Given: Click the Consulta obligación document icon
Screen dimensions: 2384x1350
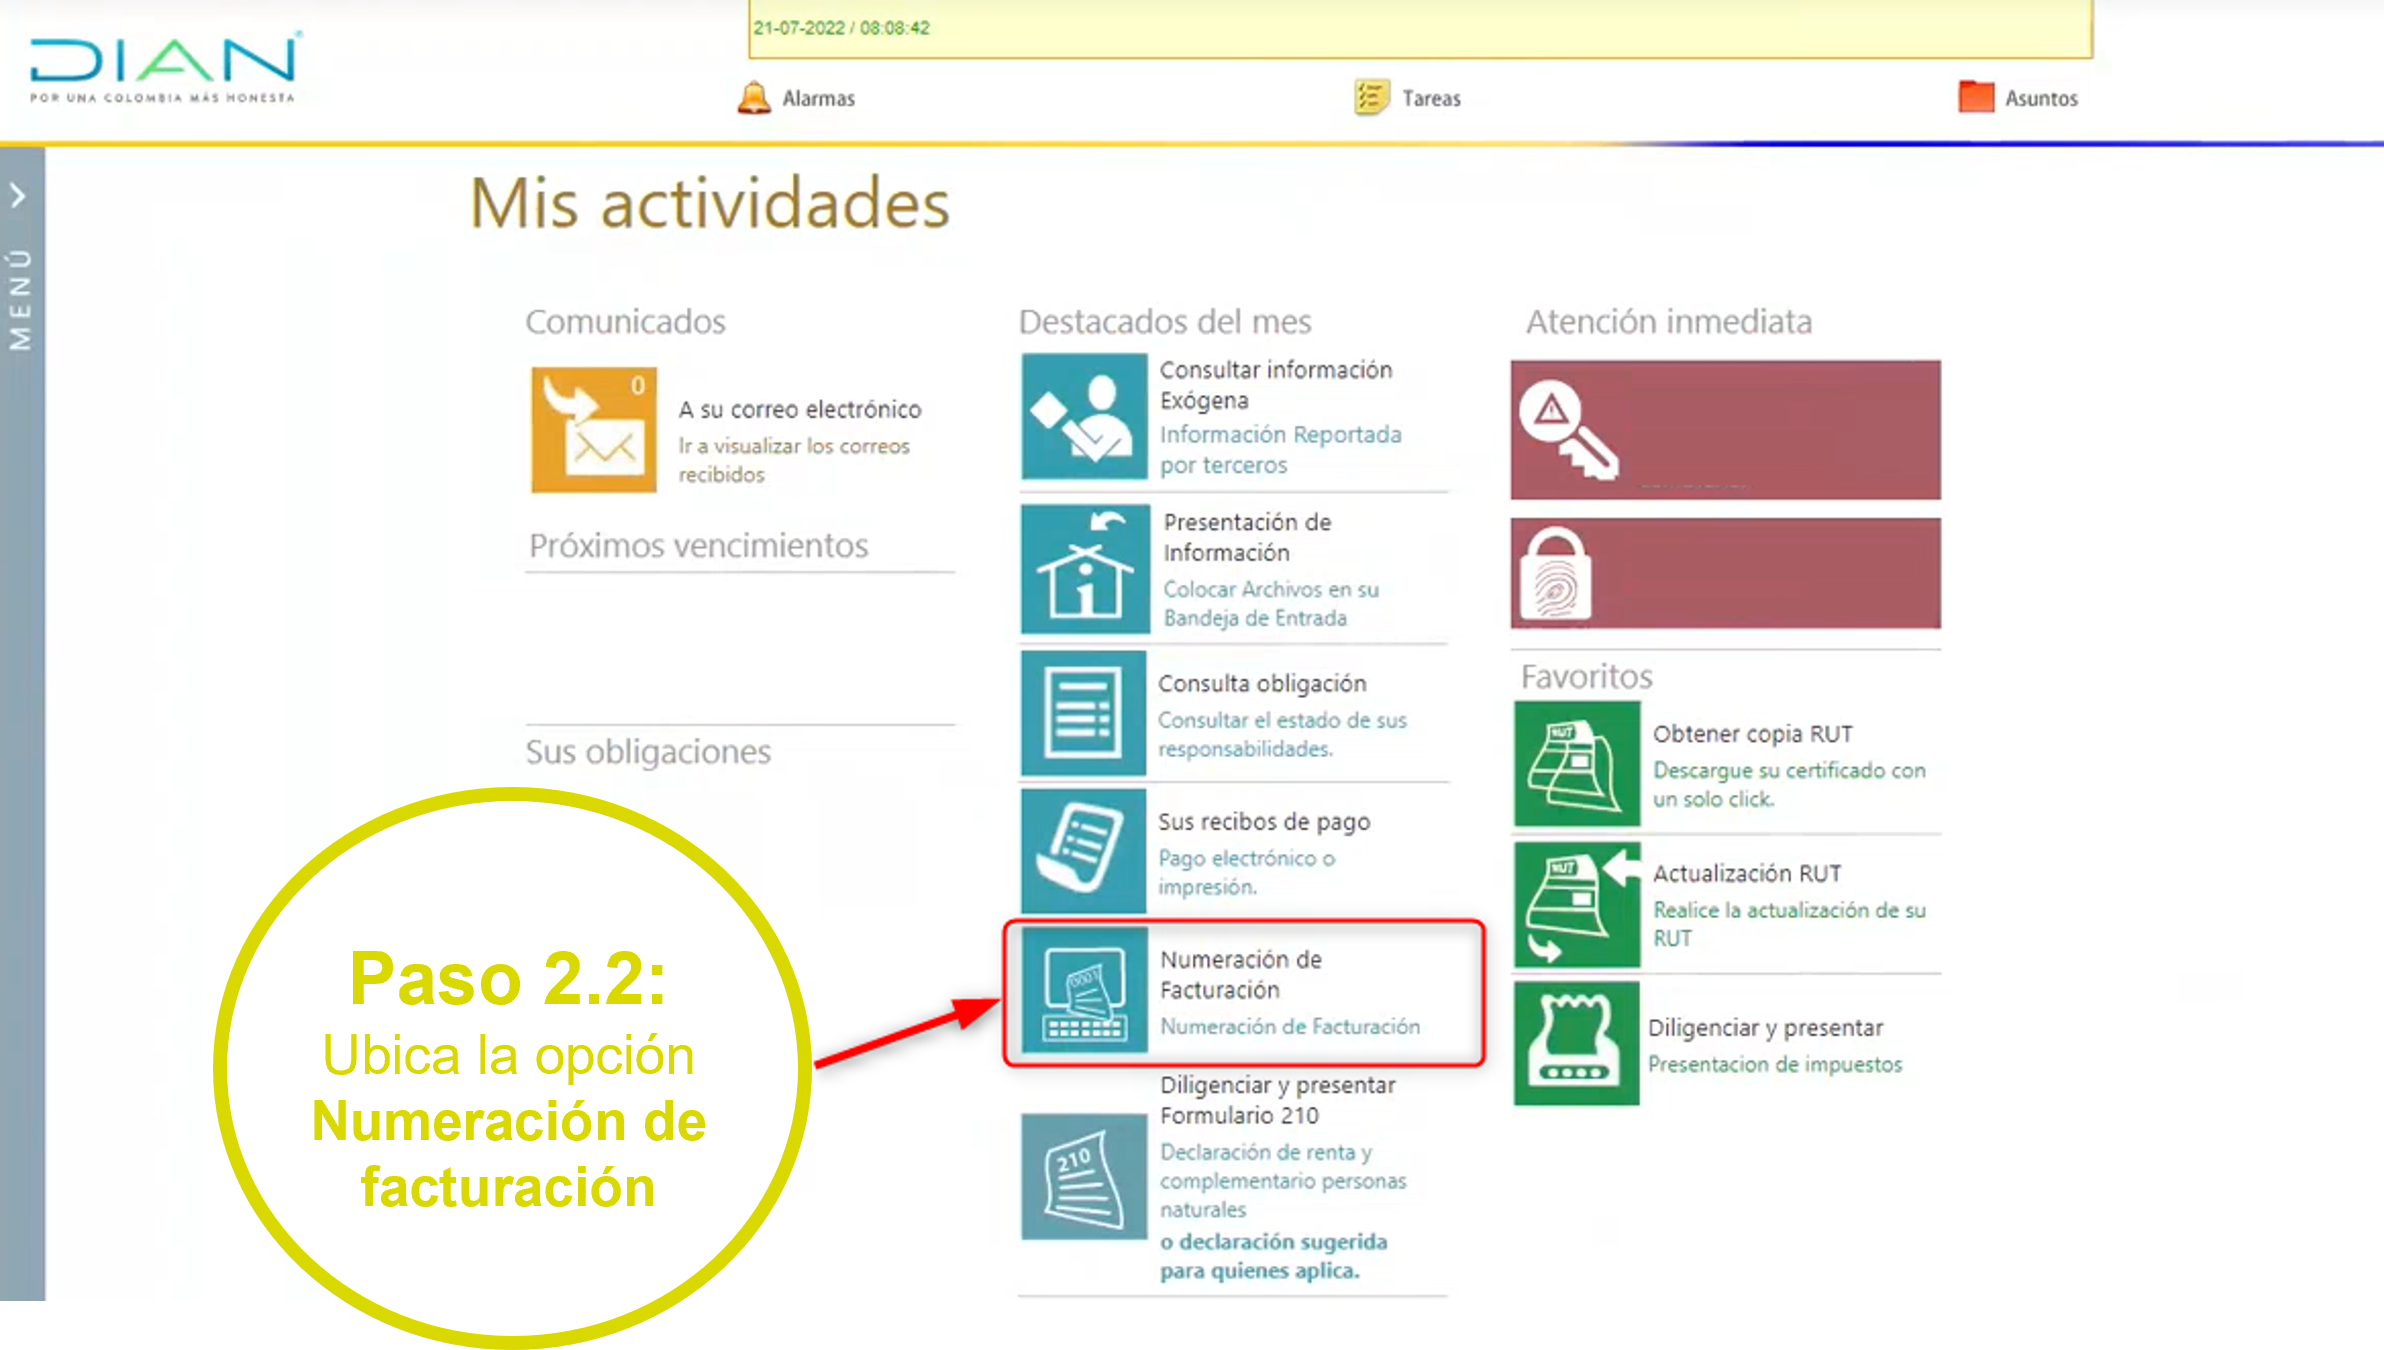Looking at the screenshot, I should point(1083,713).
